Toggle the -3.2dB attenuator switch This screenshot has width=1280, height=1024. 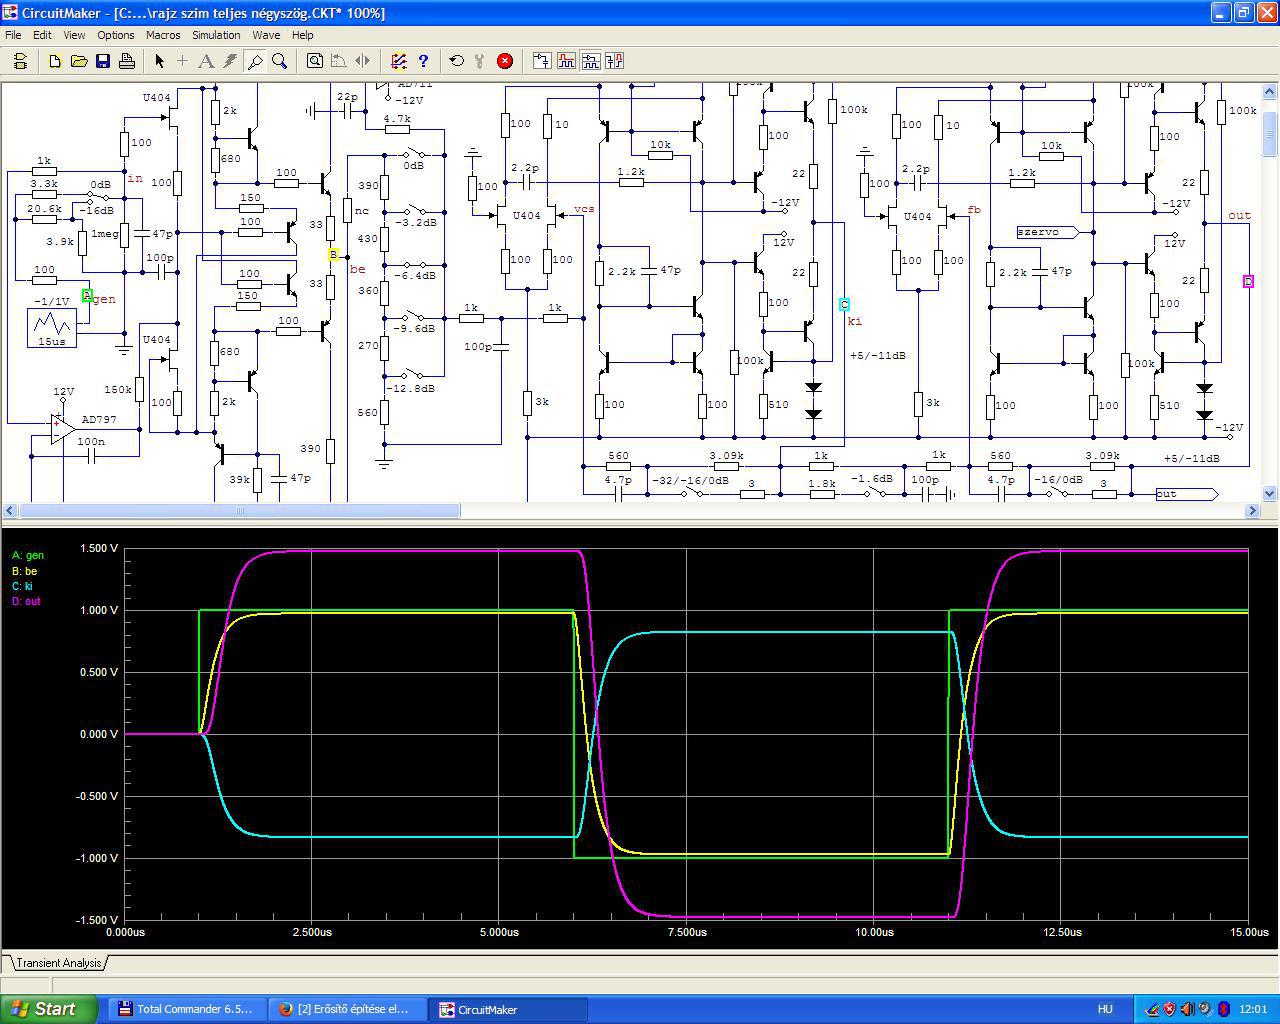(x=414, y=211)
